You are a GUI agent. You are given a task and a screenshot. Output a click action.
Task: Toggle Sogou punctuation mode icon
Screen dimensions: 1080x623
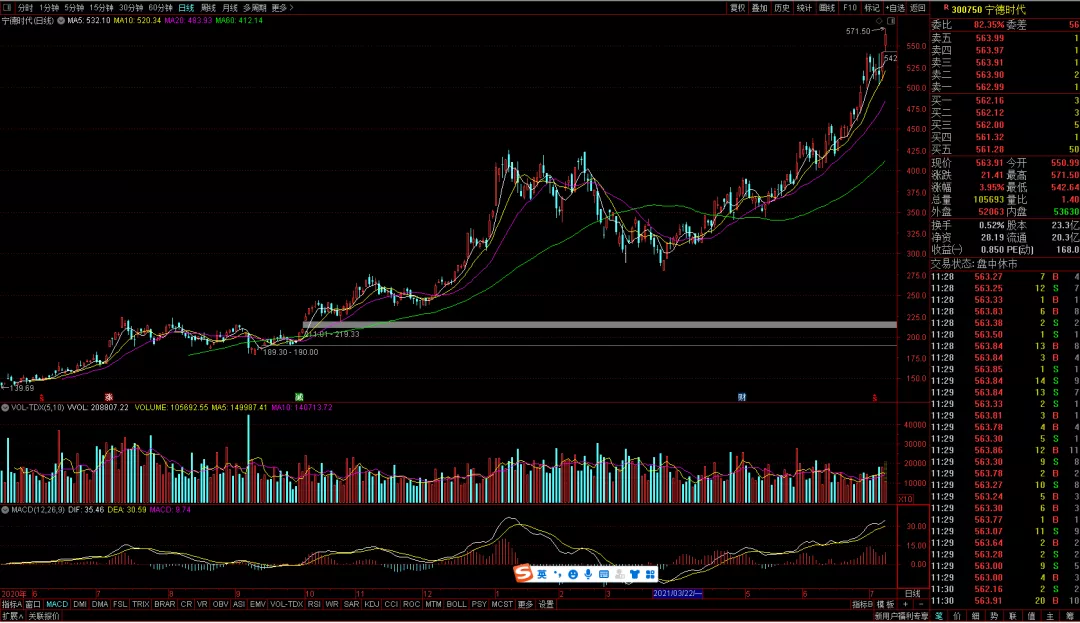pyautogui.click(x=557, y=574)
